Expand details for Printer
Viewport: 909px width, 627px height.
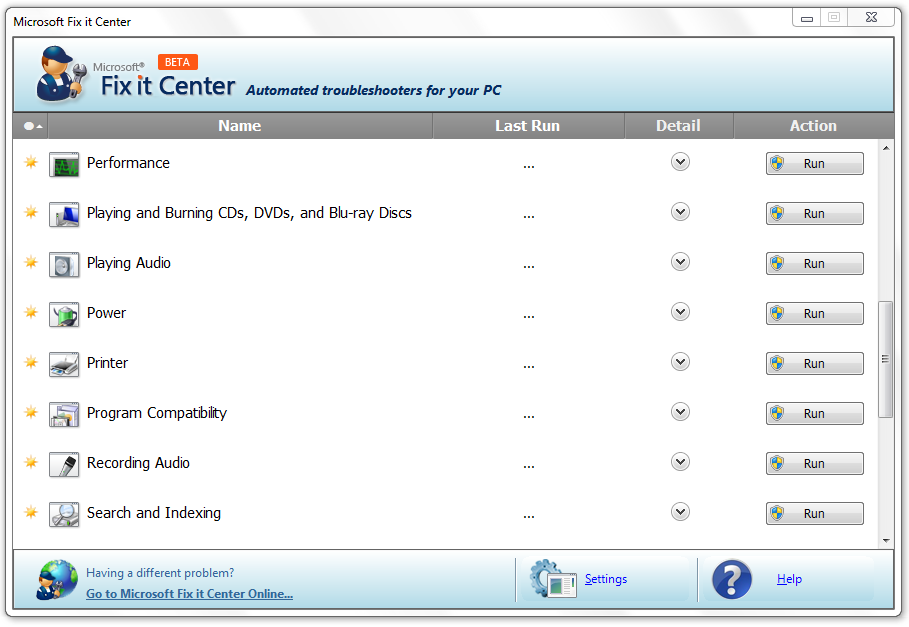coord(680,362)
